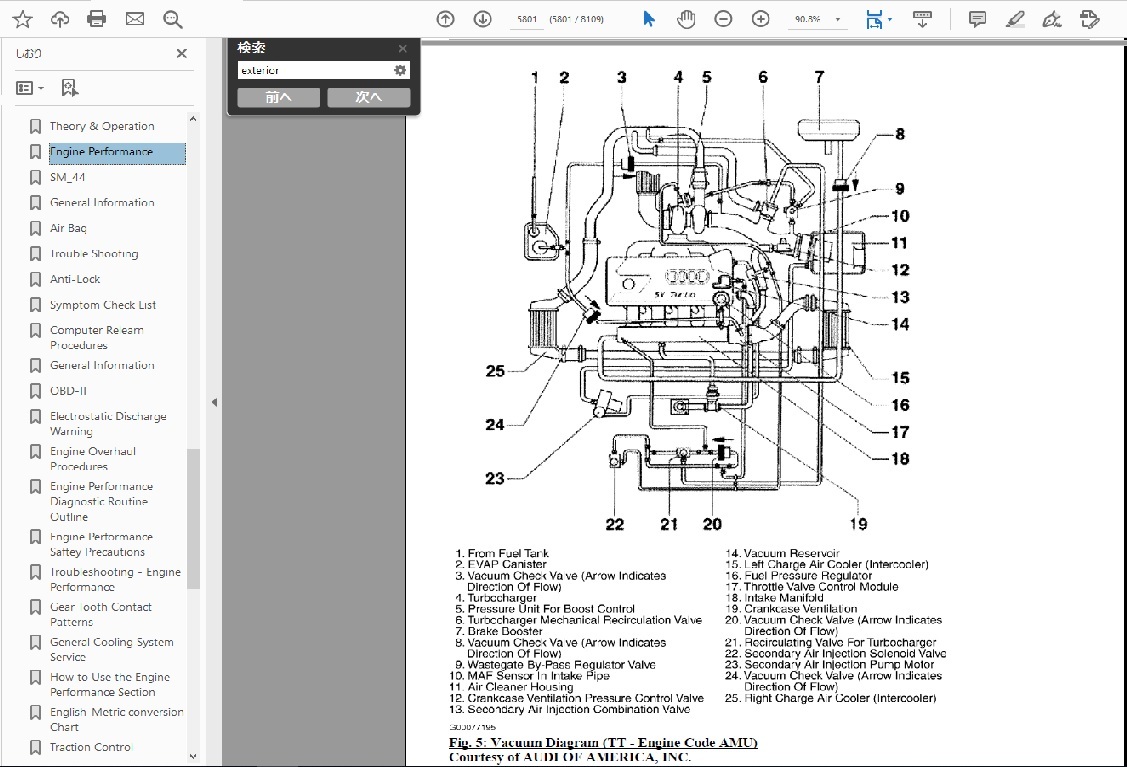Click the search box settings gear
Screen dimensions: 1127x767
pos(400,70)
